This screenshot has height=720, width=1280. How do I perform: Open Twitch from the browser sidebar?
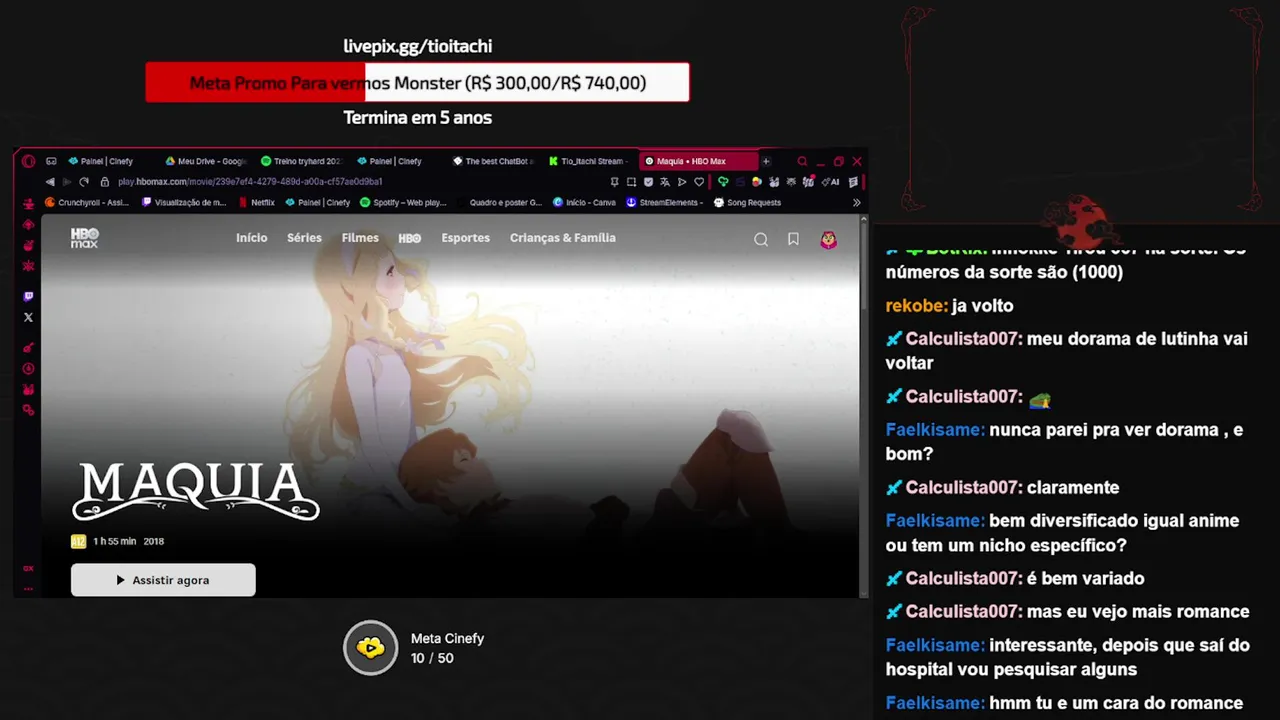pyautogui.click(x=28, y=297)
